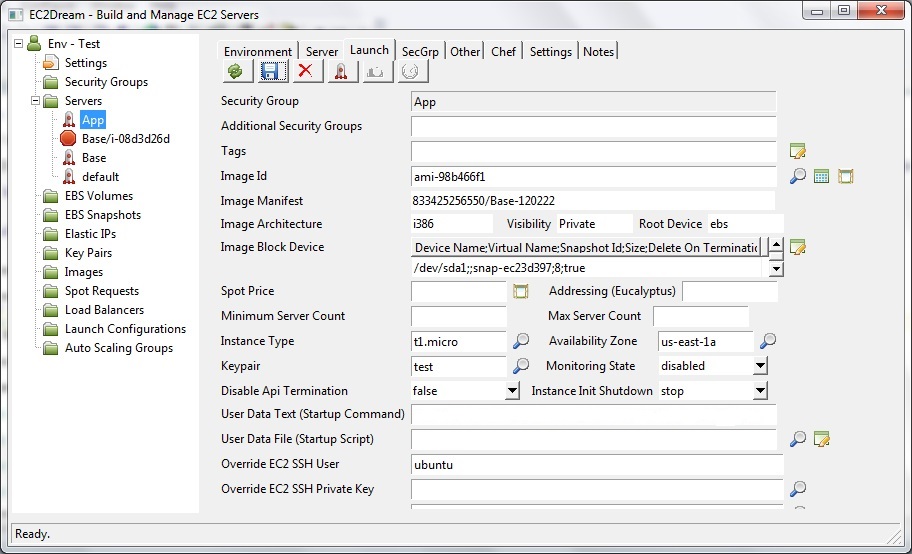Screen dimensions: 912x554
Task: Click the /dev/sda1 block device row
Action: [586, 268]
